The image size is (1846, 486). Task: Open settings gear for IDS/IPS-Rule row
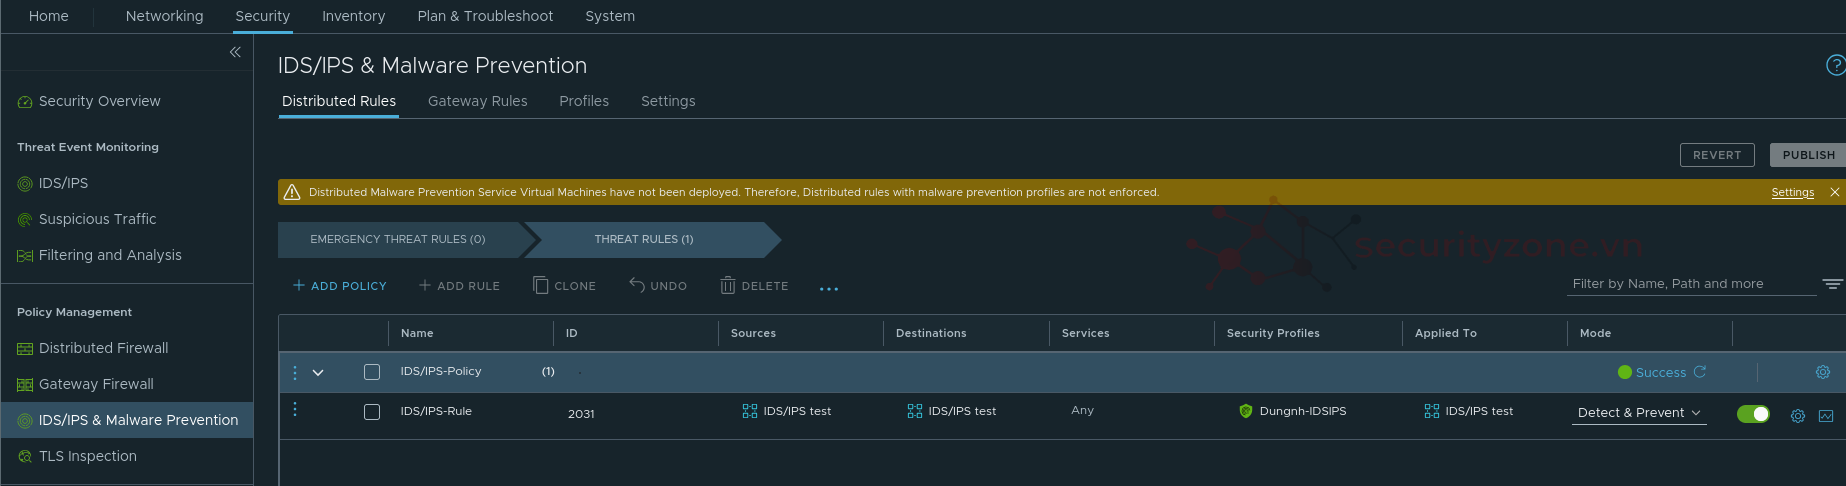pos(1797,415)
